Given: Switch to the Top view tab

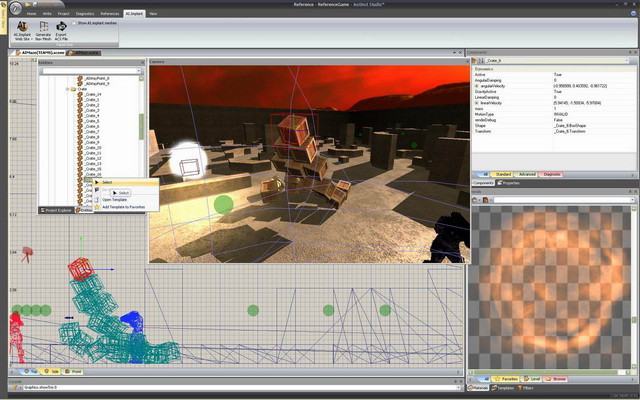Looking at the screenshot, I should click(x=30, y=372).
